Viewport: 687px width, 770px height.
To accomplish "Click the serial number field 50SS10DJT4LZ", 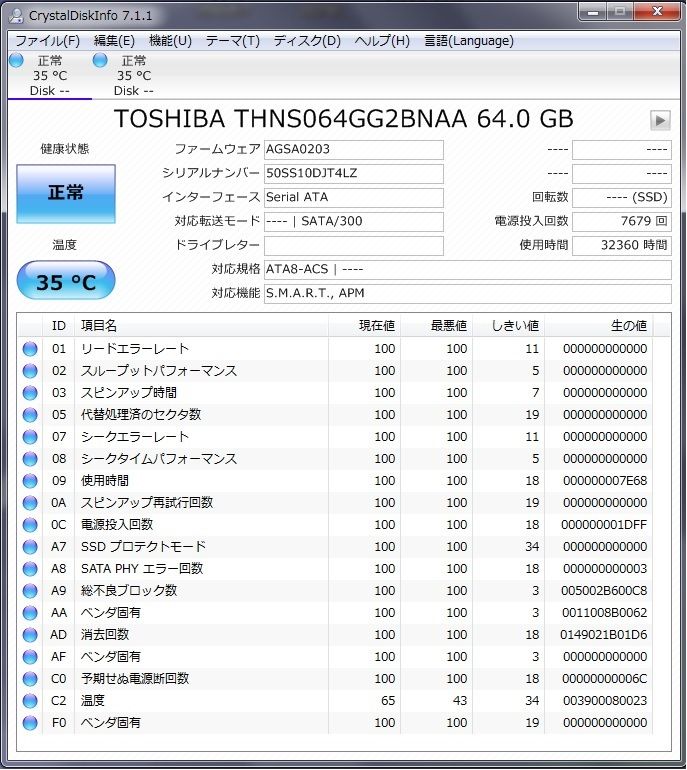I will point(354,173).
